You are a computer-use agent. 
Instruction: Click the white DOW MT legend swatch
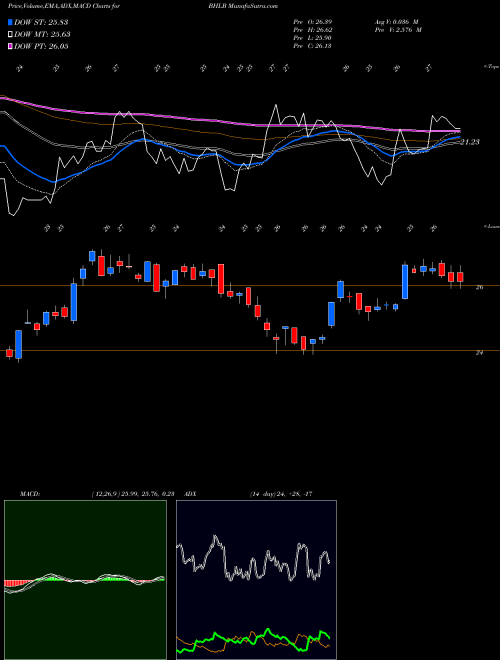(11, 35)
